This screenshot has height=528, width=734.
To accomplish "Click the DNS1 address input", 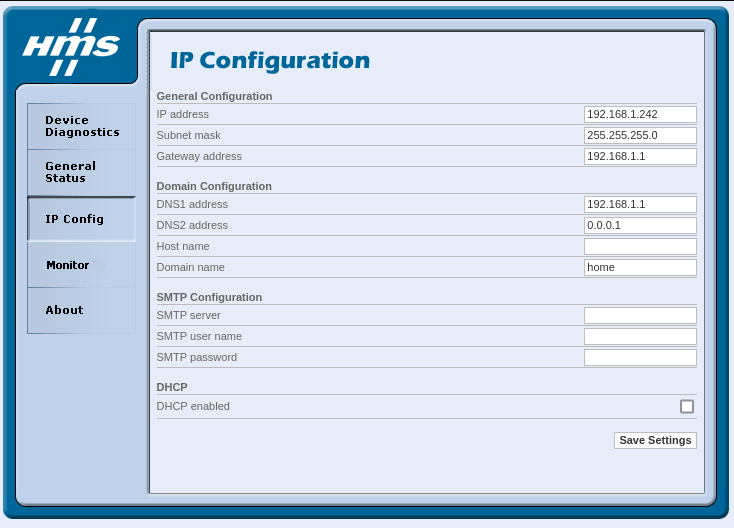I will [x=640, y=204].
